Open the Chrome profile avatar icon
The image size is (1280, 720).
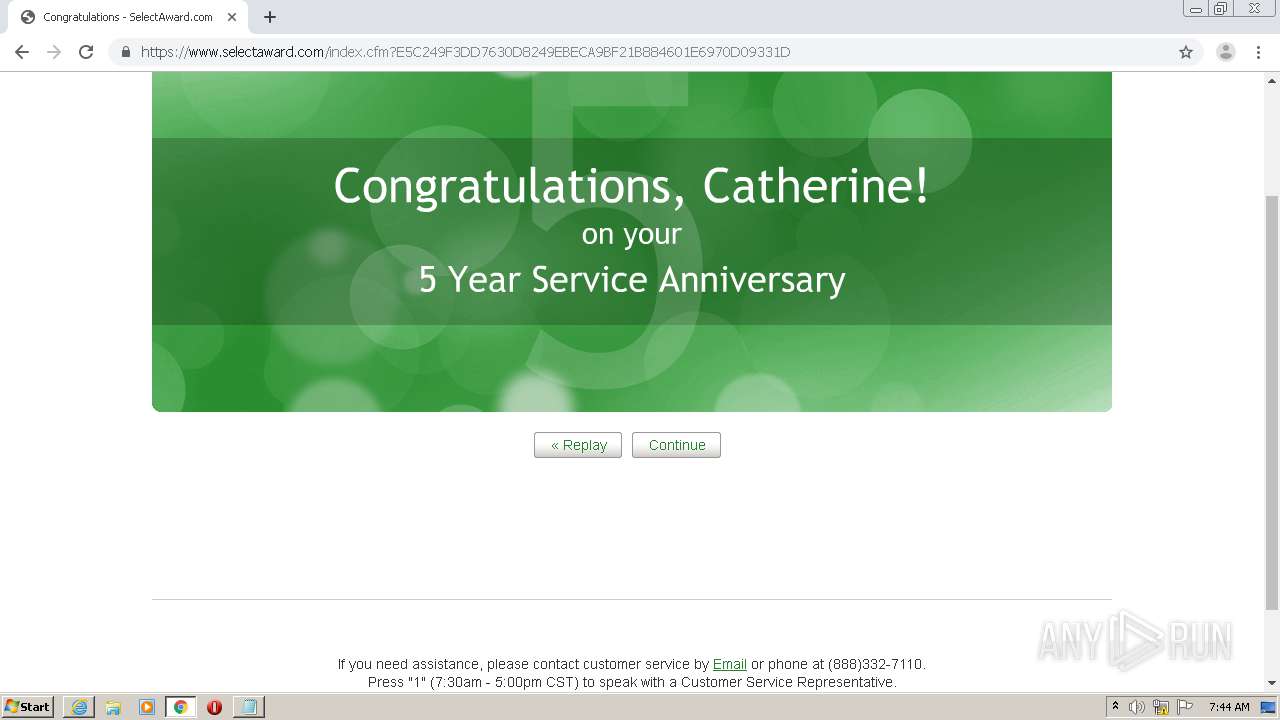click(x=1226, y=52)
